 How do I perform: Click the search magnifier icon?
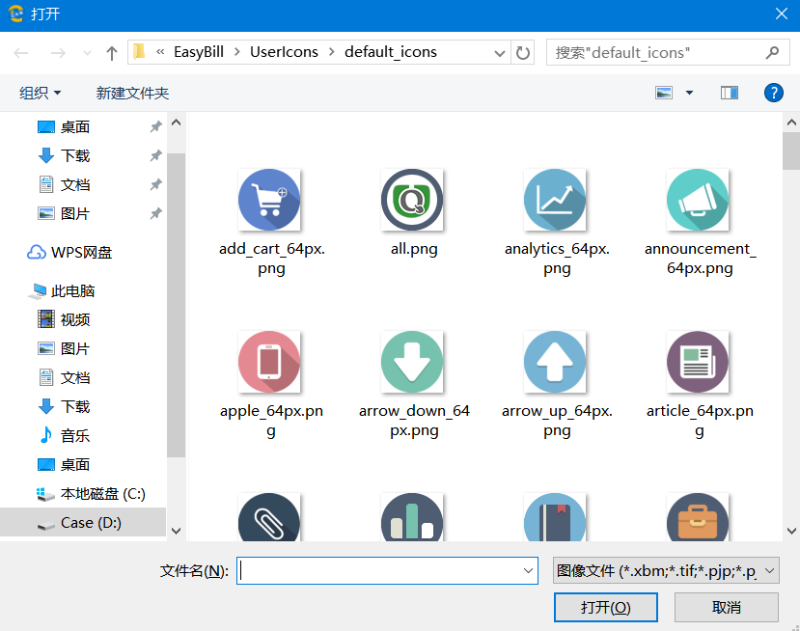point(772,53)
